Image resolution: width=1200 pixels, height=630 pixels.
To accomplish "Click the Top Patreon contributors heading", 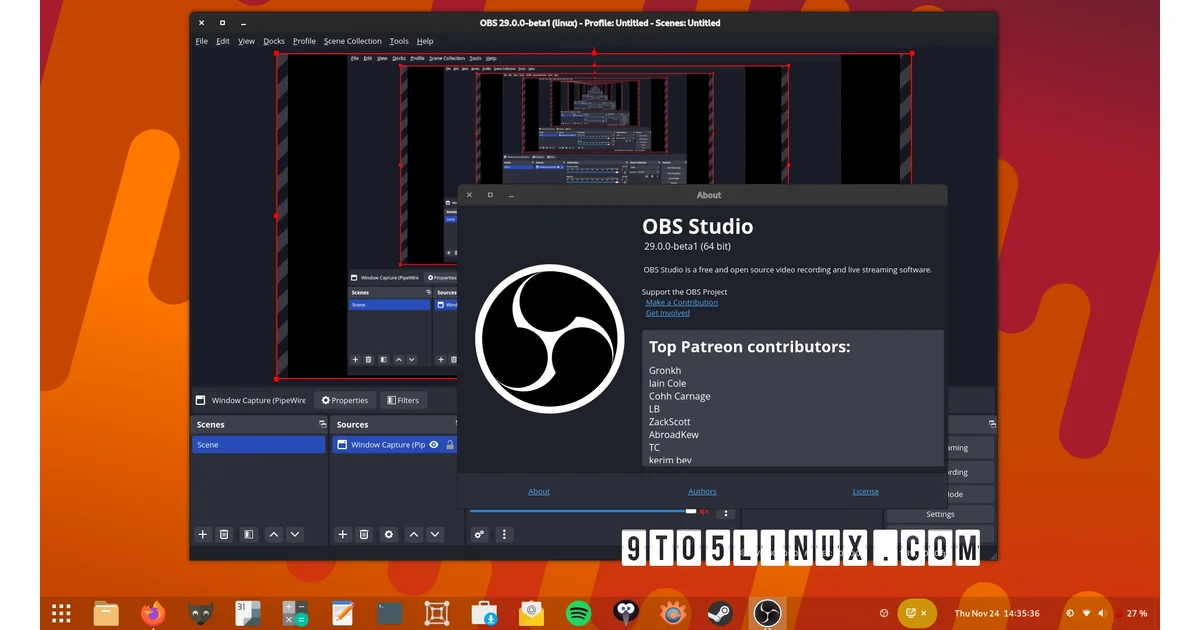I will click(x=750, y=347).
